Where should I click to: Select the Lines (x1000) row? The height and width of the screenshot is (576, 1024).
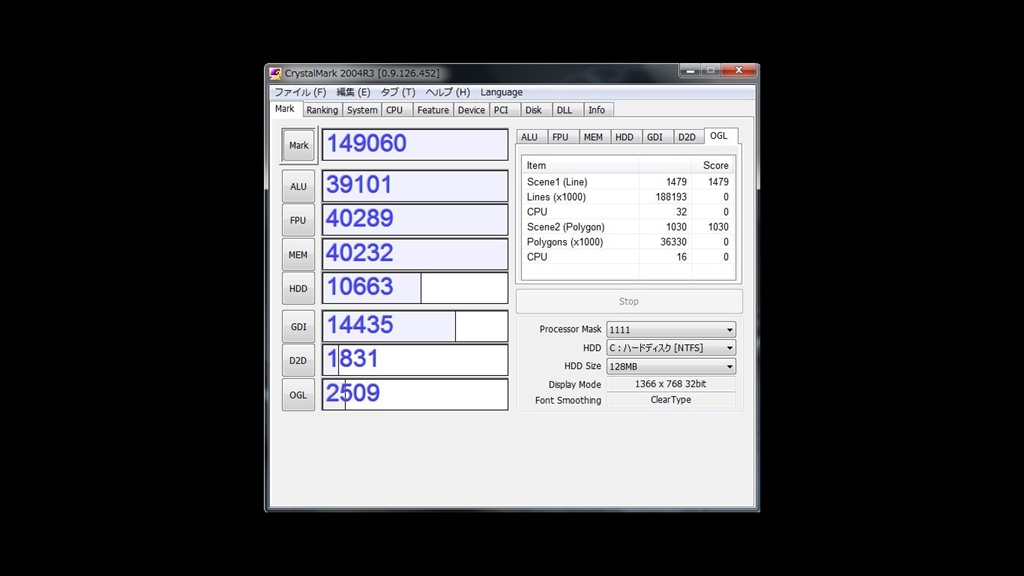point(628,197)
